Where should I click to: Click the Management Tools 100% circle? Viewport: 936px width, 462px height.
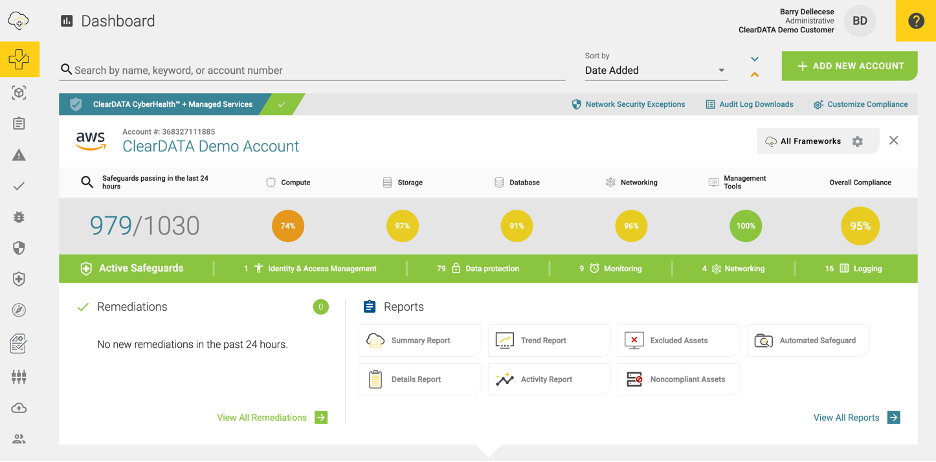(746, 226)
